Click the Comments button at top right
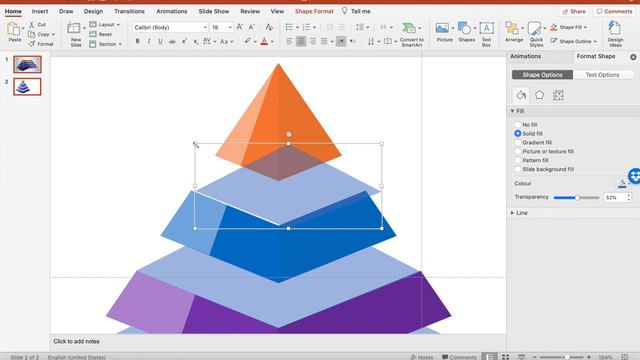The width and height of the screenshot is (640, 360). click(x=614, y=11)
